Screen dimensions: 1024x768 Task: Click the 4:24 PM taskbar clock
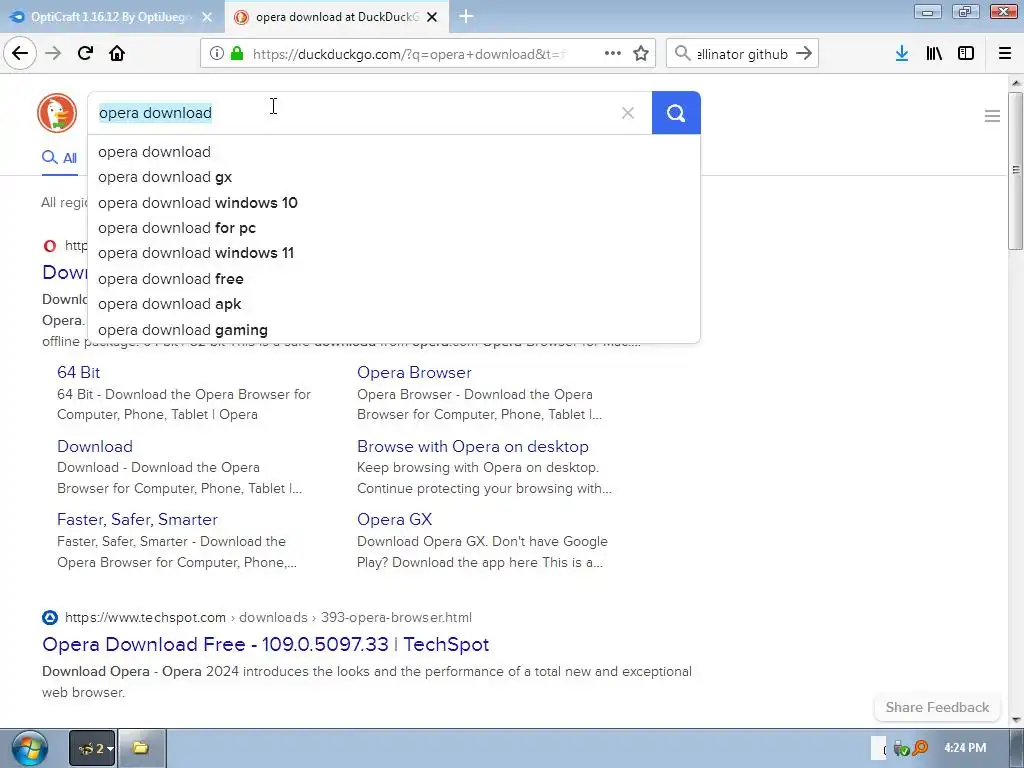965,748
